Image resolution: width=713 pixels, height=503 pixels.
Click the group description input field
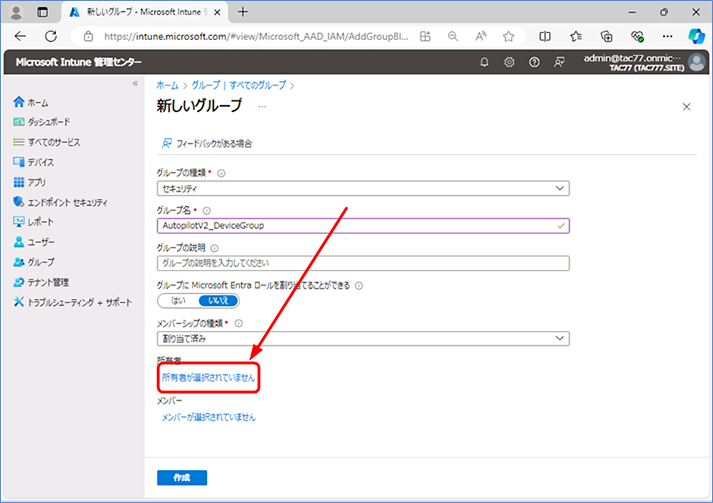pyautogui.click(x=363, y=263)
